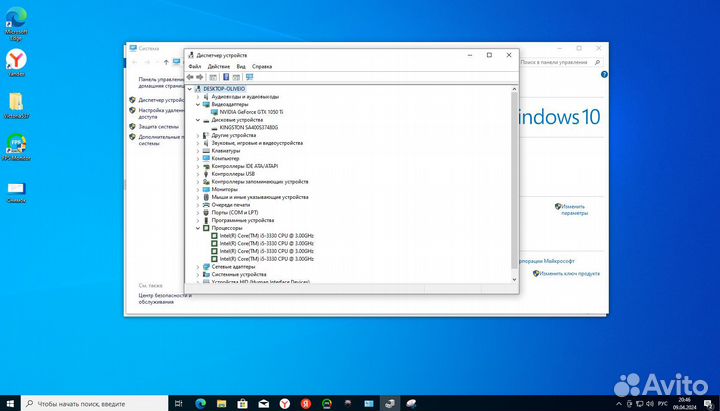Click the Контроллеры USB plug icon

206,174
